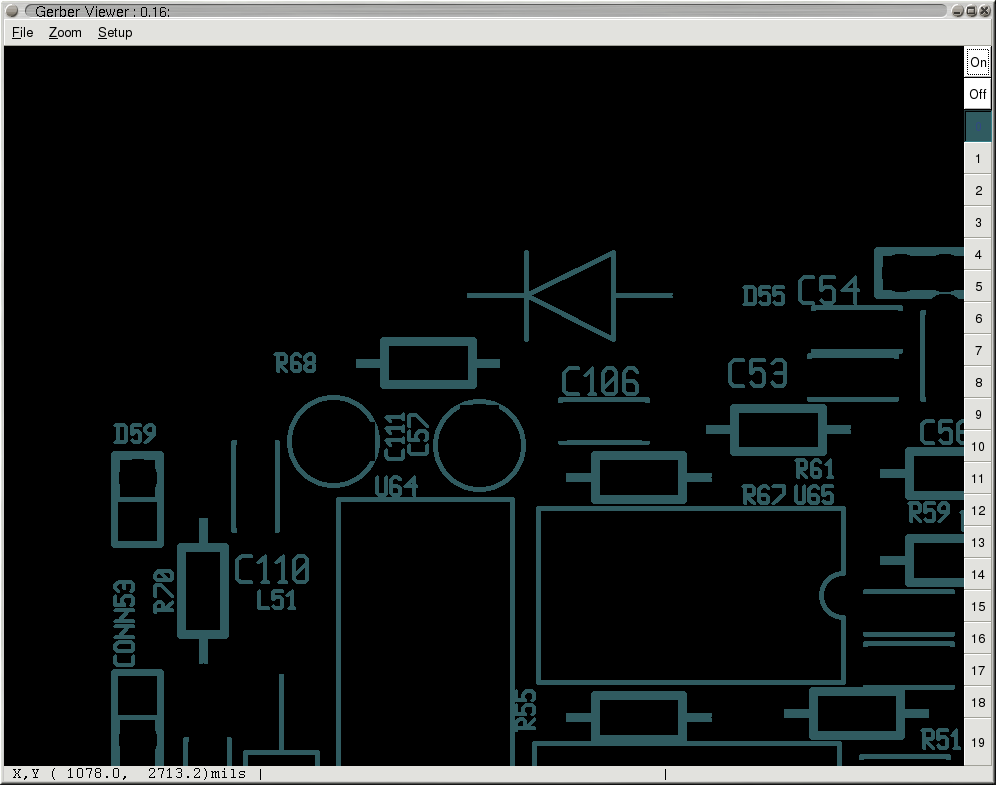The width and height of the screenshot is (996, 785).
Task: Toggle layer 5 visibility
Action: (x=977, y=287)
